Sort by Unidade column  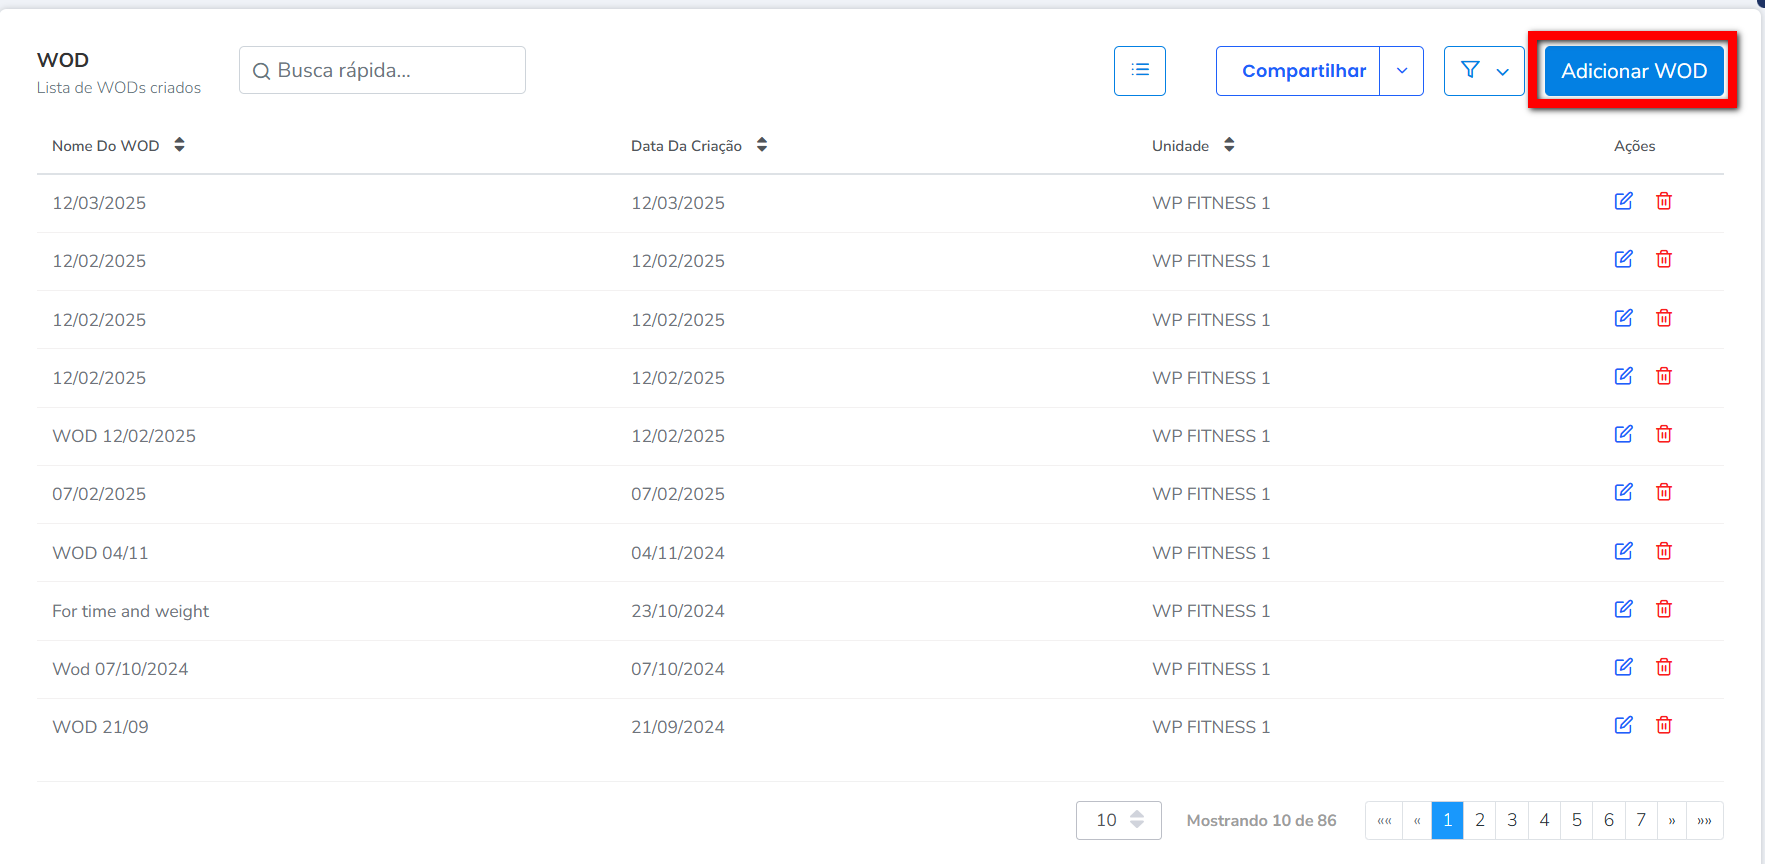(x=1228, y=145)
